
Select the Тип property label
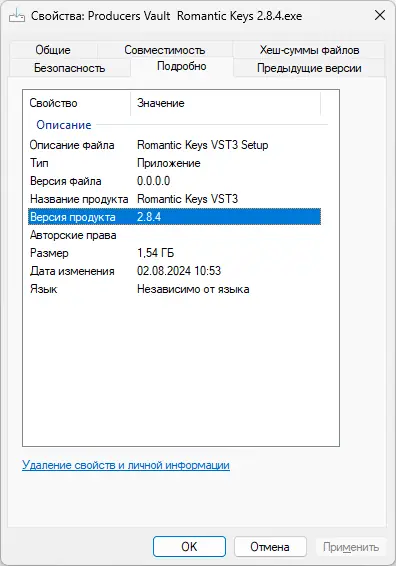(x=39, y=163)
